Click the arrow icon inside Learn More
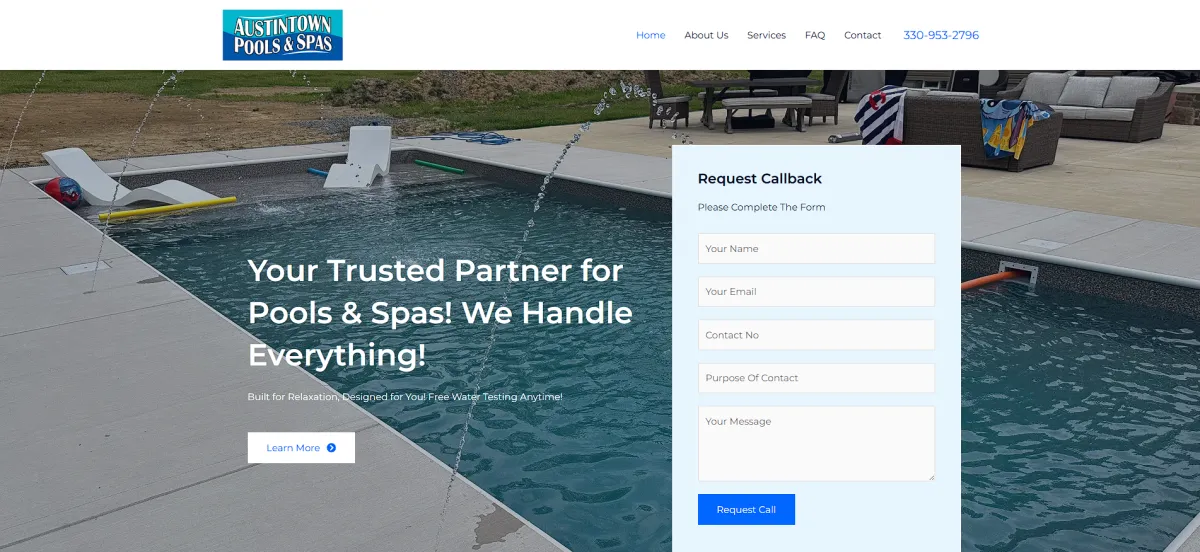 331,448
